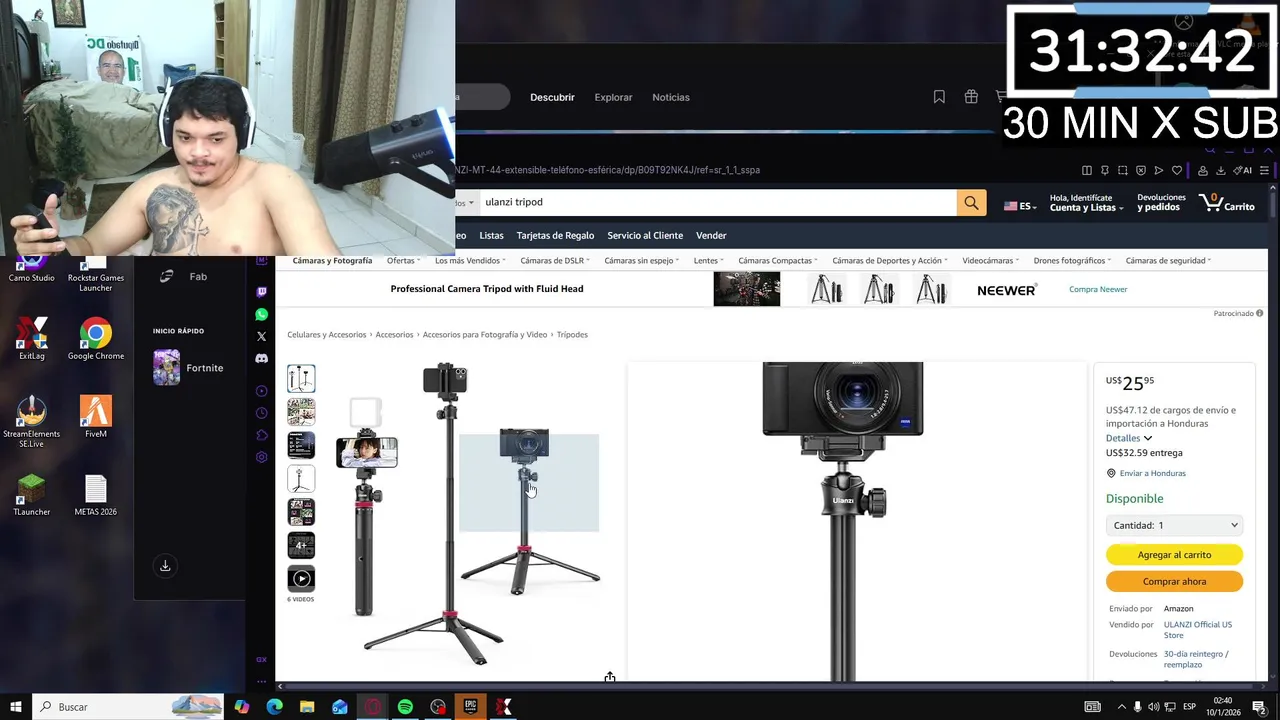Expand the Drones fotográficos submenu
The width and height of the screenshot is (1280, 720).
pos(1072,260)
